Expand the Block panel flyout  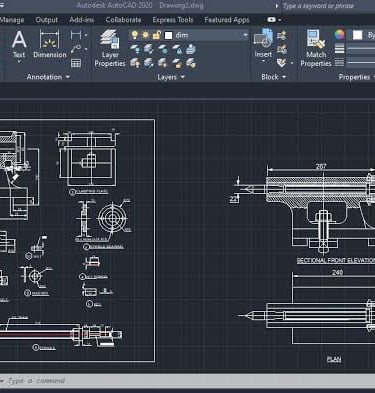click(284, 77)
